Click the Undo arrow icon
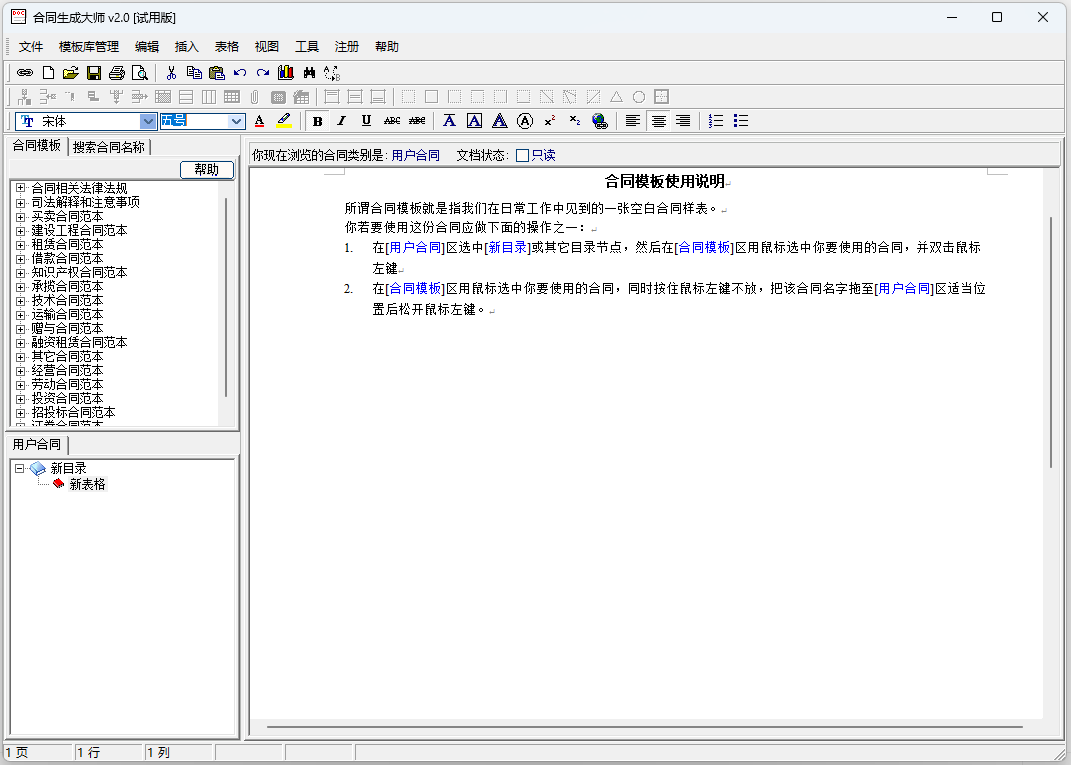 click(240, 73)
